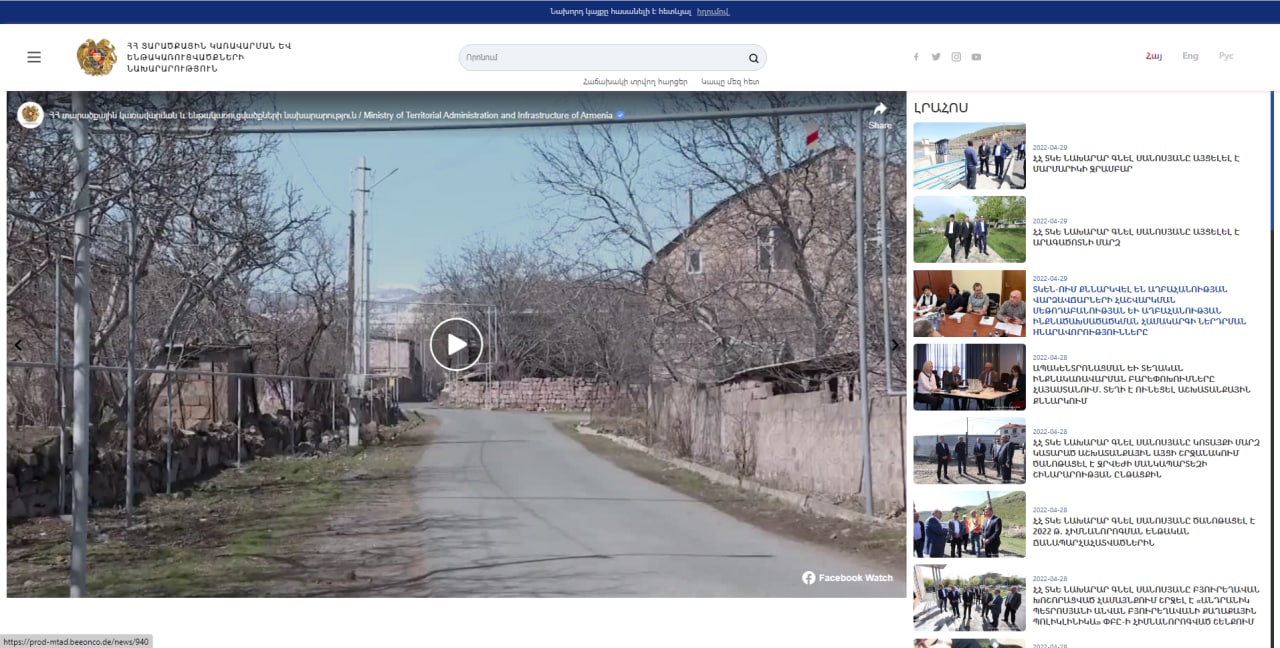Open the ministry's YouTube channel icon
The width and height of the screenshot is (1280, 648).
(976, 57)
